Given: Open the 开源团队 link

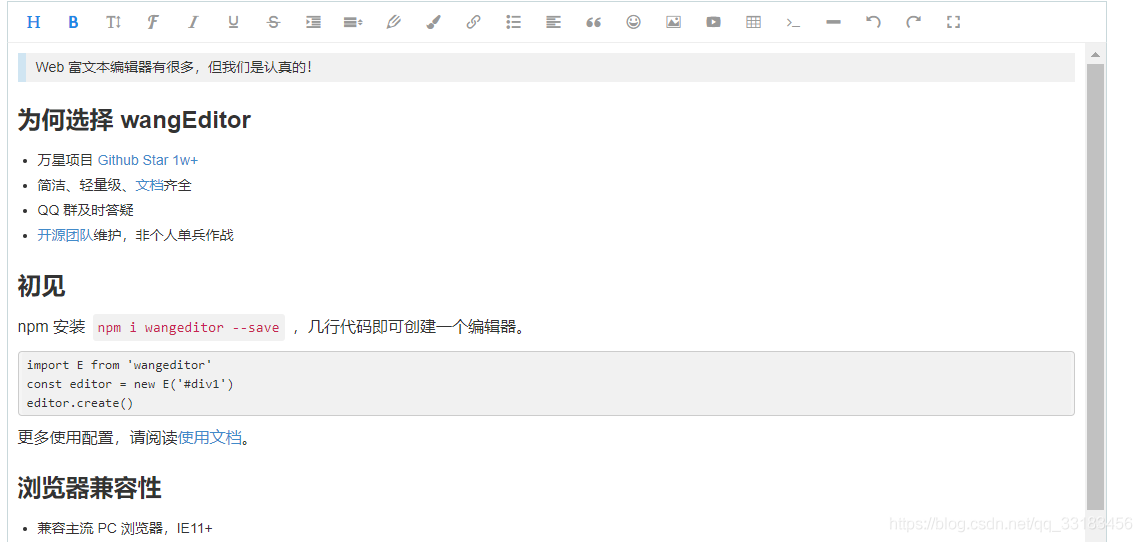Looking at the screenshot, I should point(66,235).
